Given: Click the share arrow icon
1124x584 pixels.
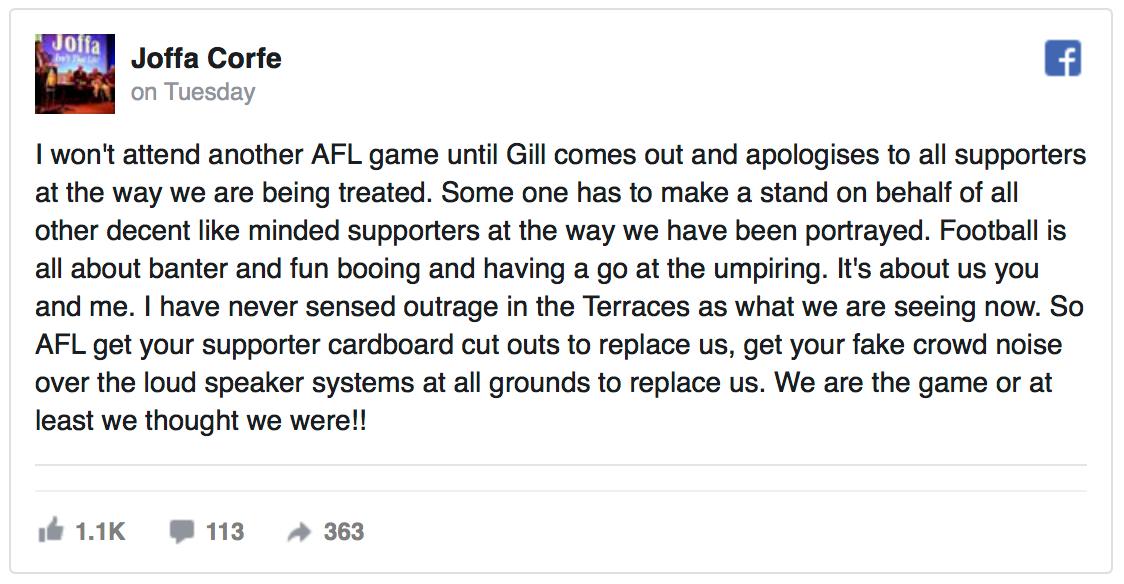Looking at the screenshot, I should click(299, 533).
